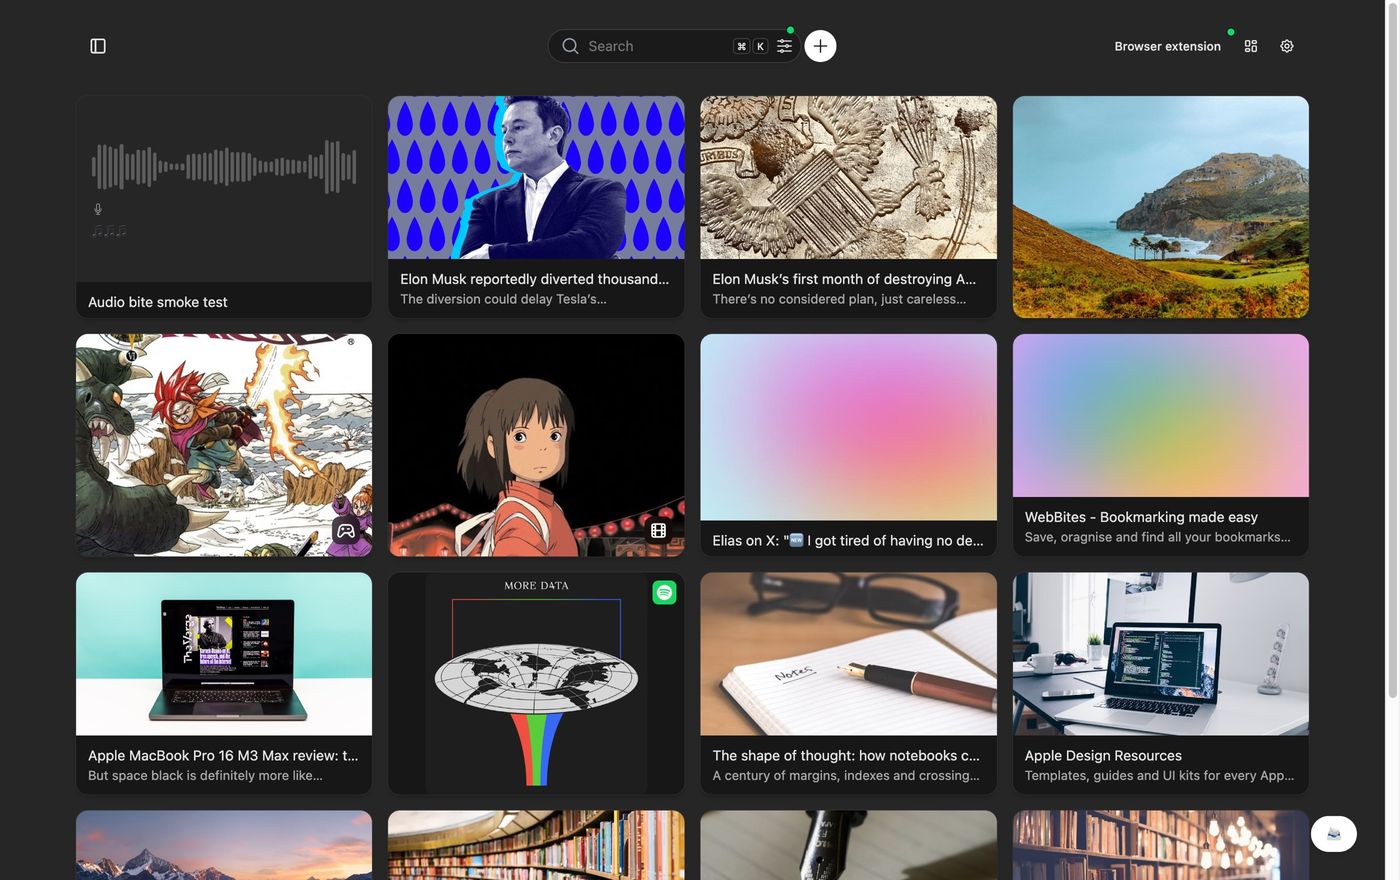Click the film badge on anime girl card
The height and width of the screenshot is (880, 1400).
point(658,531)
